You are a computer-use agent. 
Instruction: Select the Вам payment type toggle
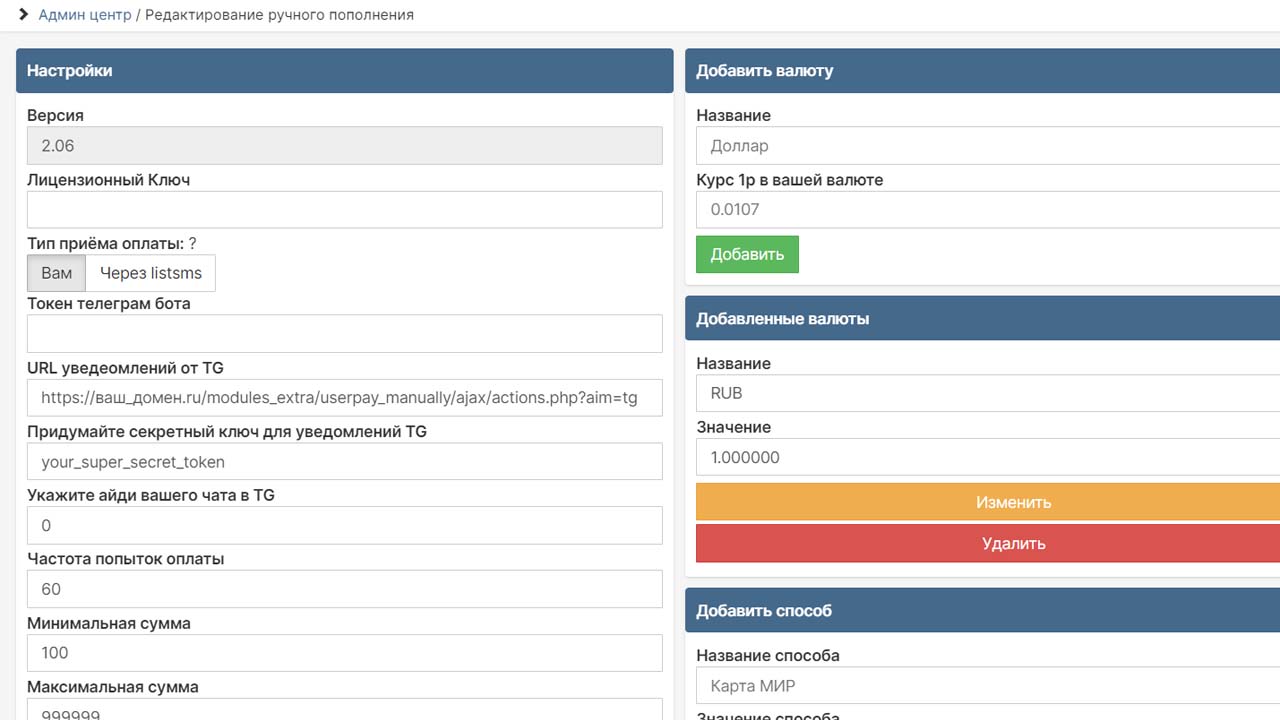[x=57, y=273]
